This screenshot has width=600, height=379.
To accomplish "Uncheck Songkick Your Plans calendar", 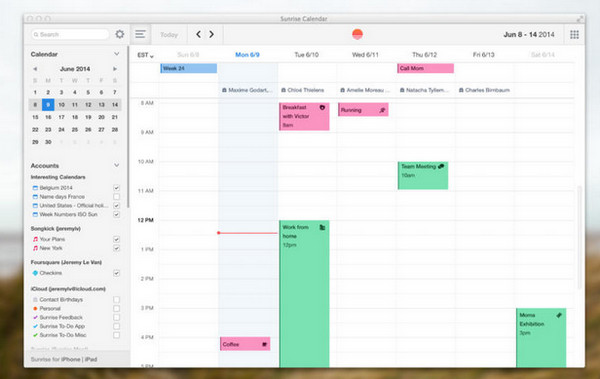I will (x=117, y=239).
